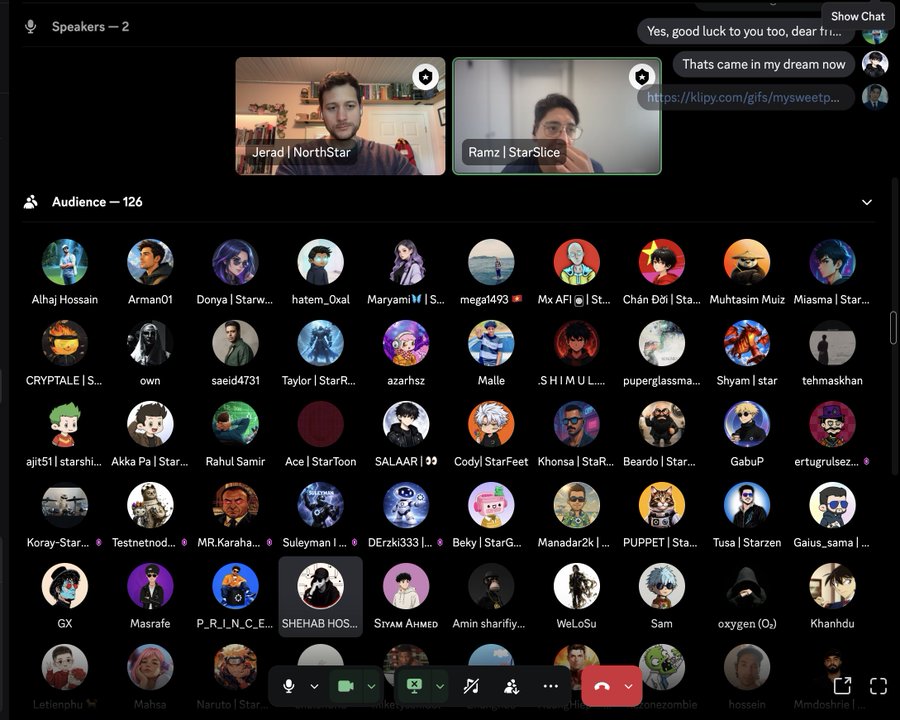Open Donya | Starw... avatar
The width and height of the screenshot is (900, 720).
click(x=235, y=262)
